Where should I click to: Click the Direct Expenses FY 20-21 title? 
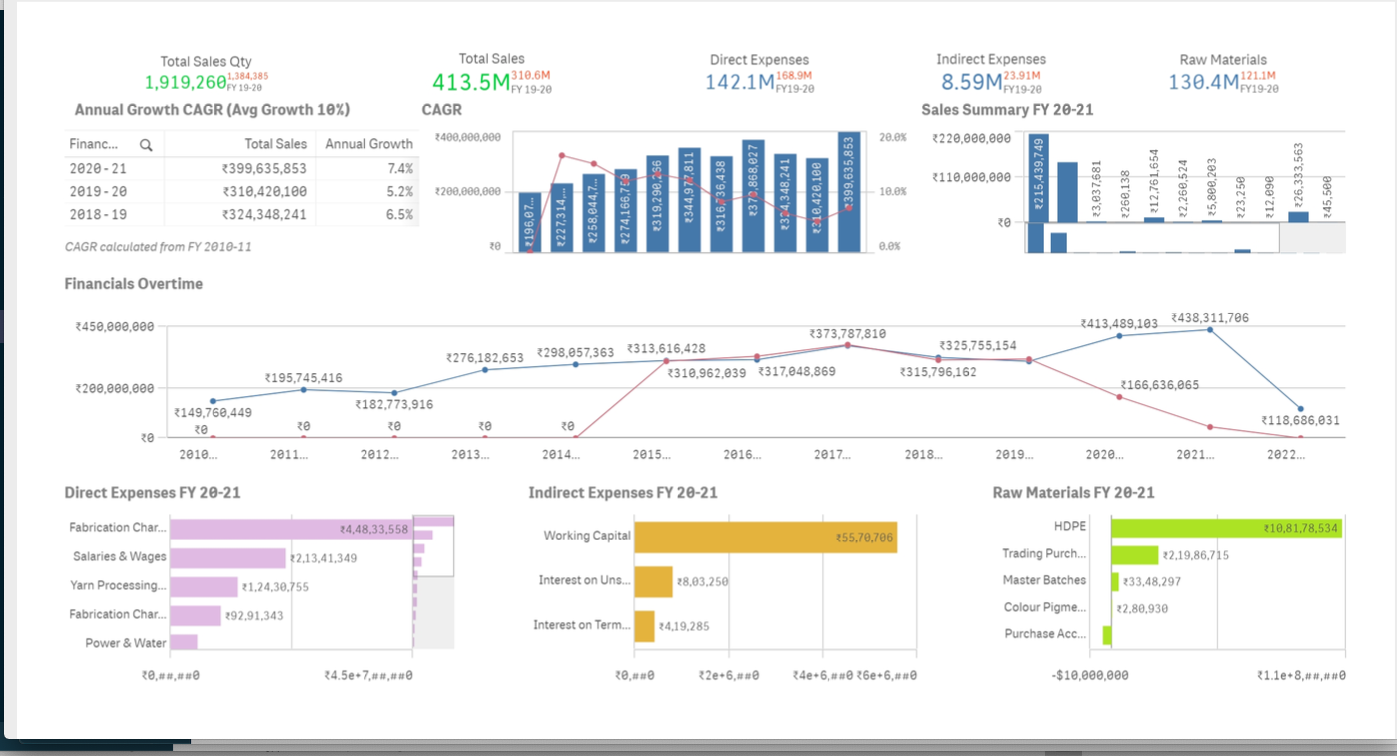tap(152, 492)
